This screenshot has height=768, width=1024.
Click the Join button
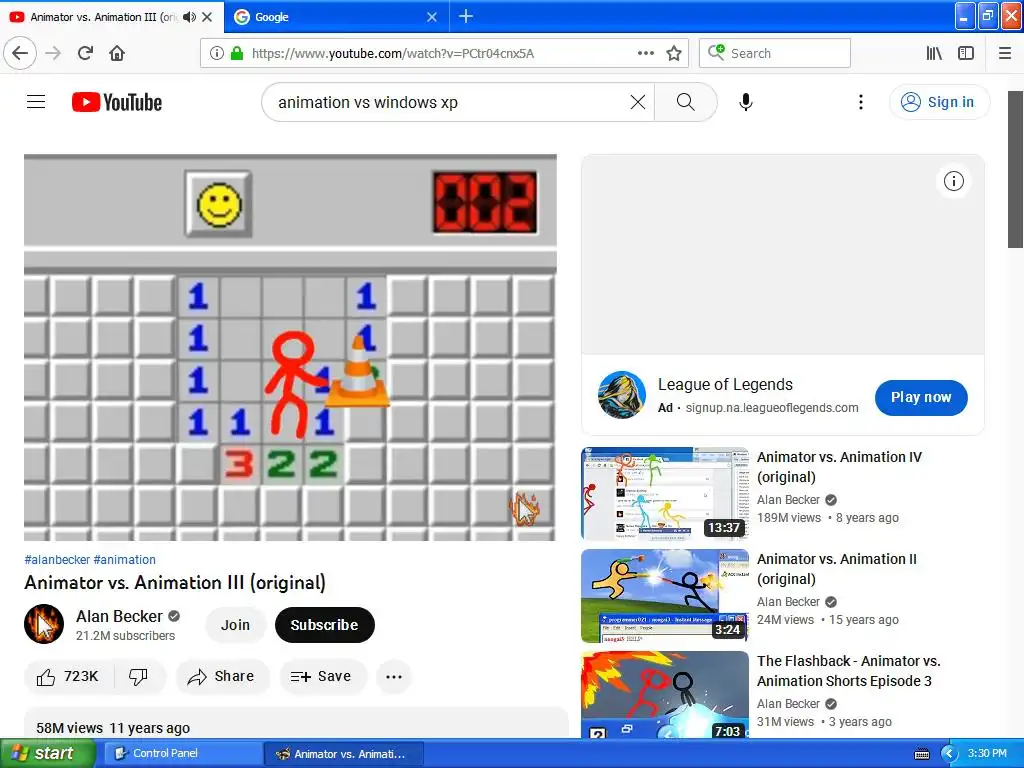point(235,625)
